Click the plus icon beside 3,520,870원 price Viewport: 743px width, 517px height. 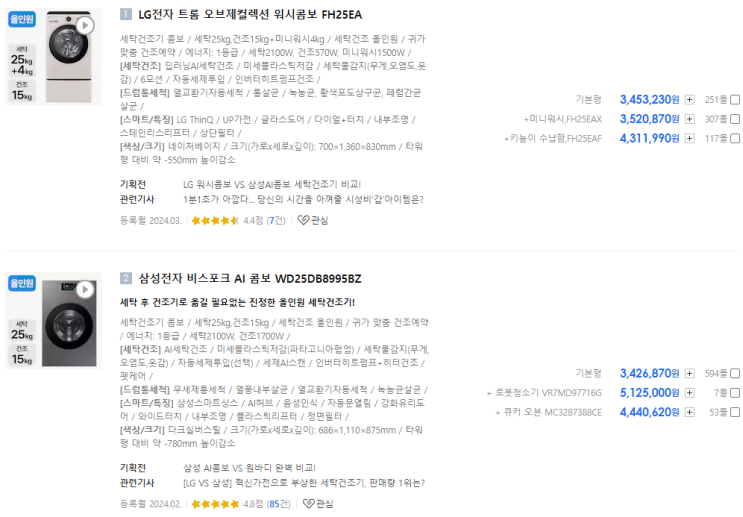click(x=689, y=119)
